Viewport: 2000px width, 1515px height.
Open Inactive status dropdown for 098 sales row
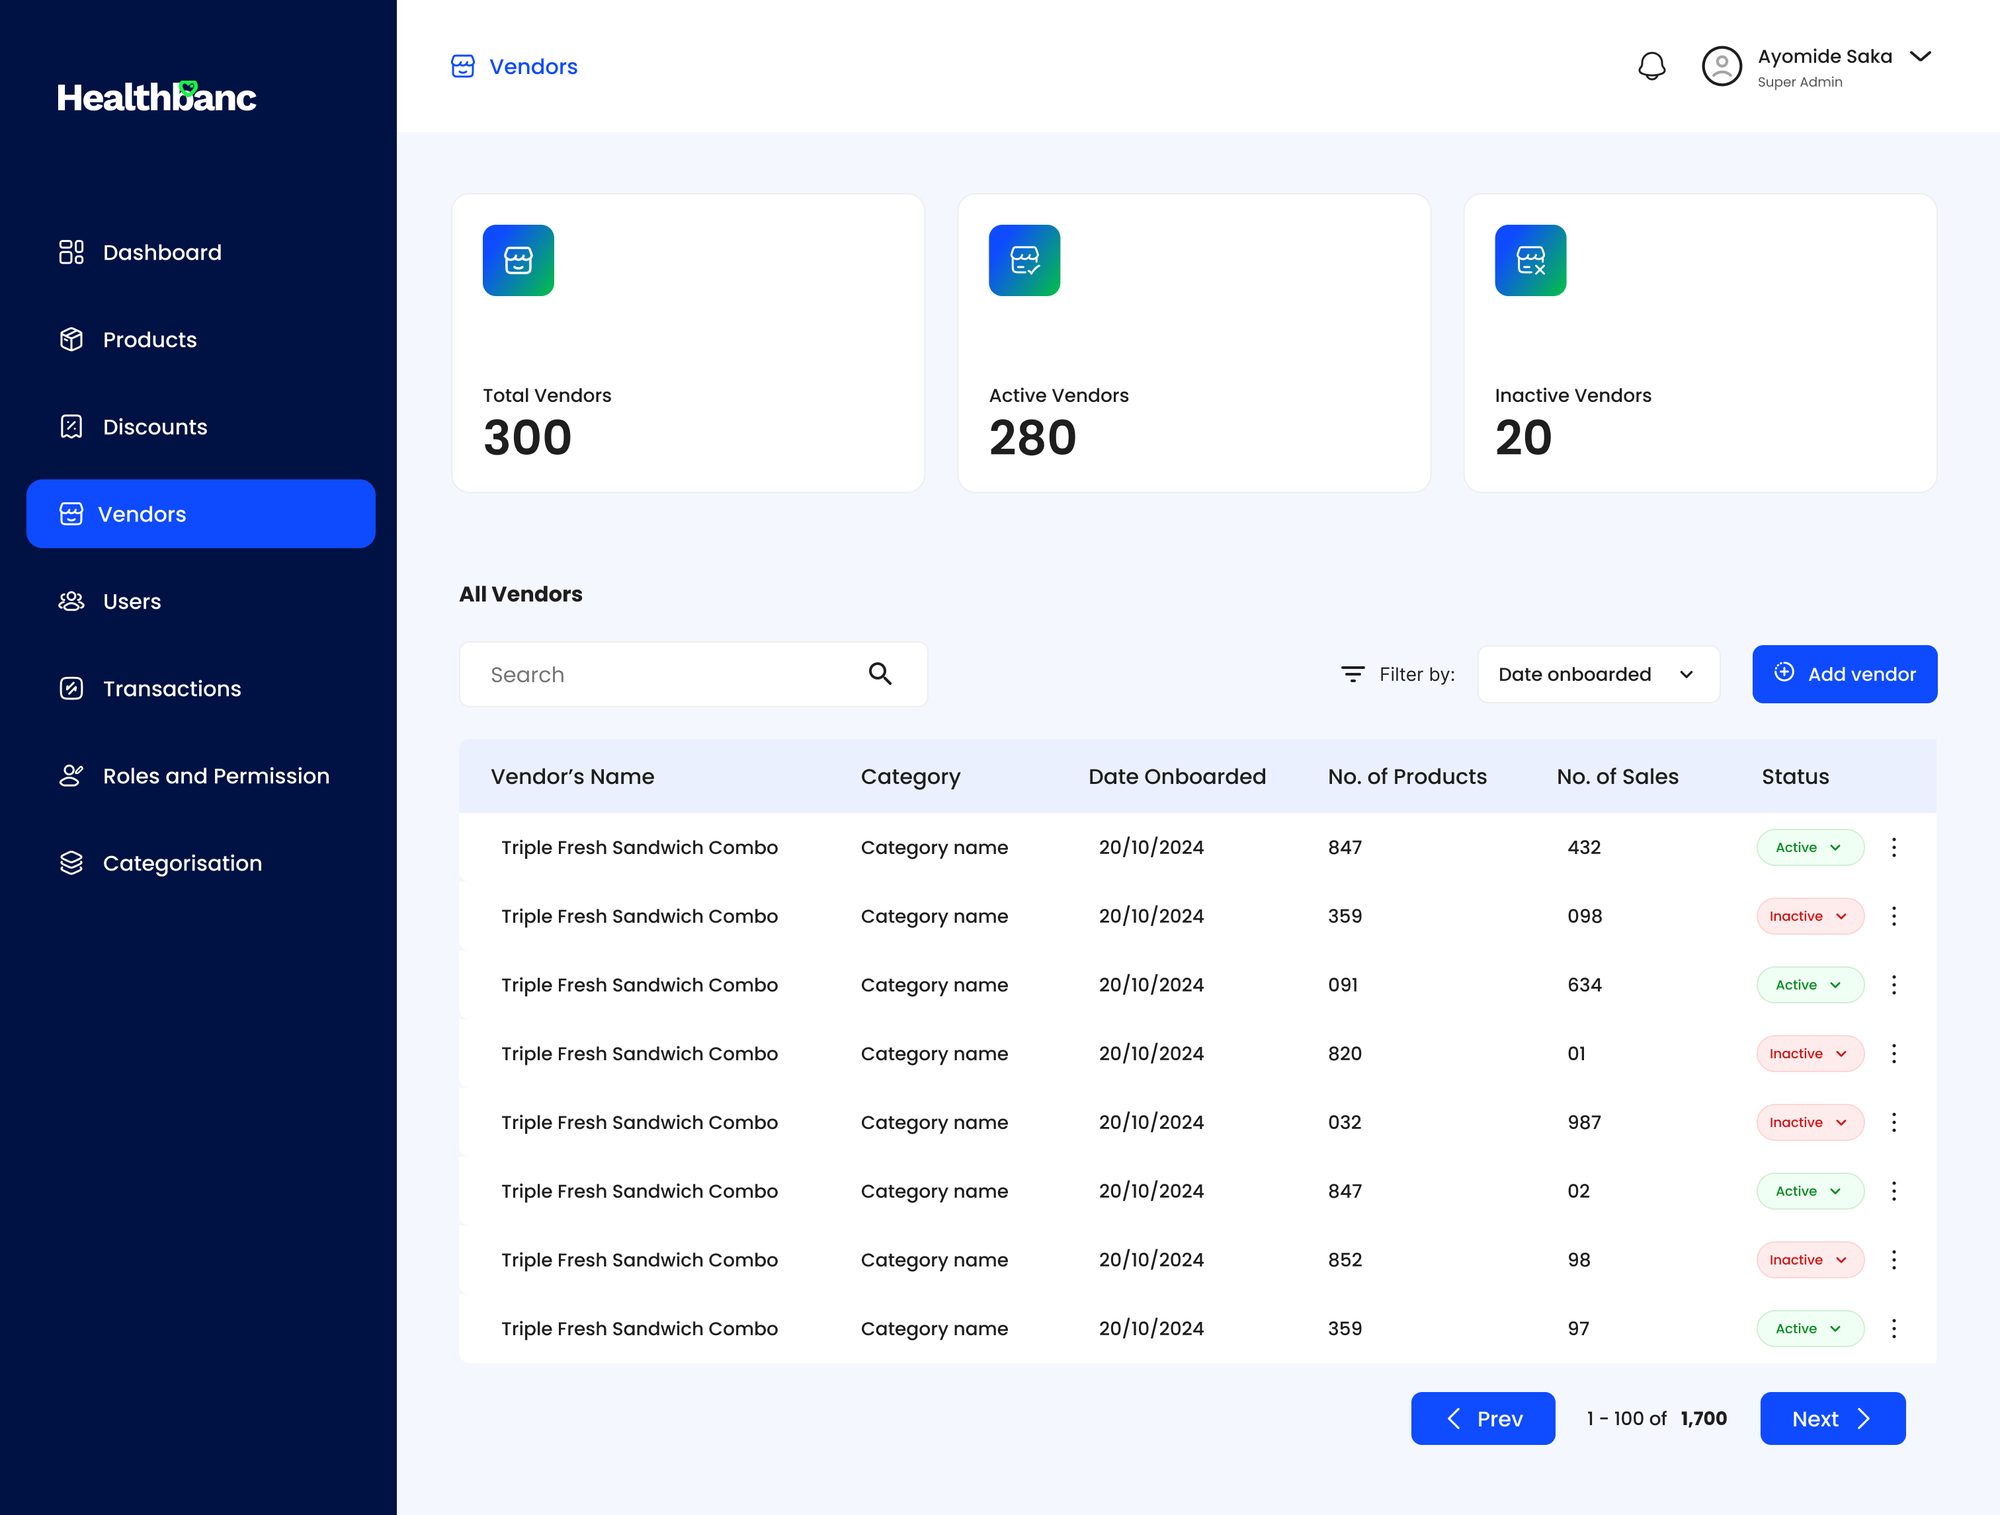1810,916
